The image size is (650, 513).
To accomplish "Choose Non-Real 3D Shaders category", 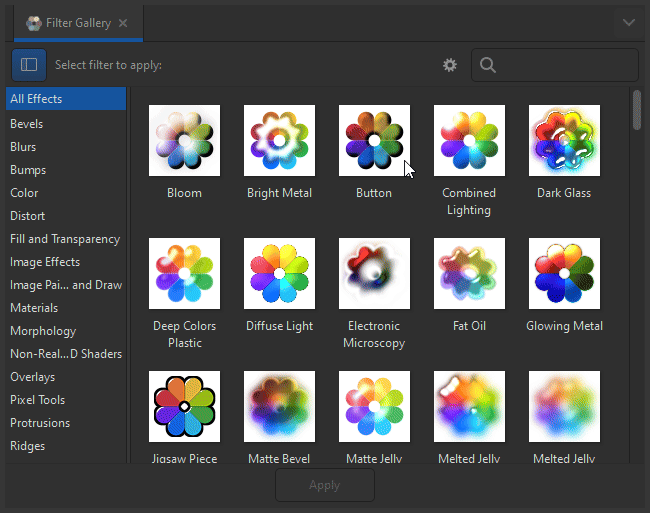I will (x=66, y=354).
